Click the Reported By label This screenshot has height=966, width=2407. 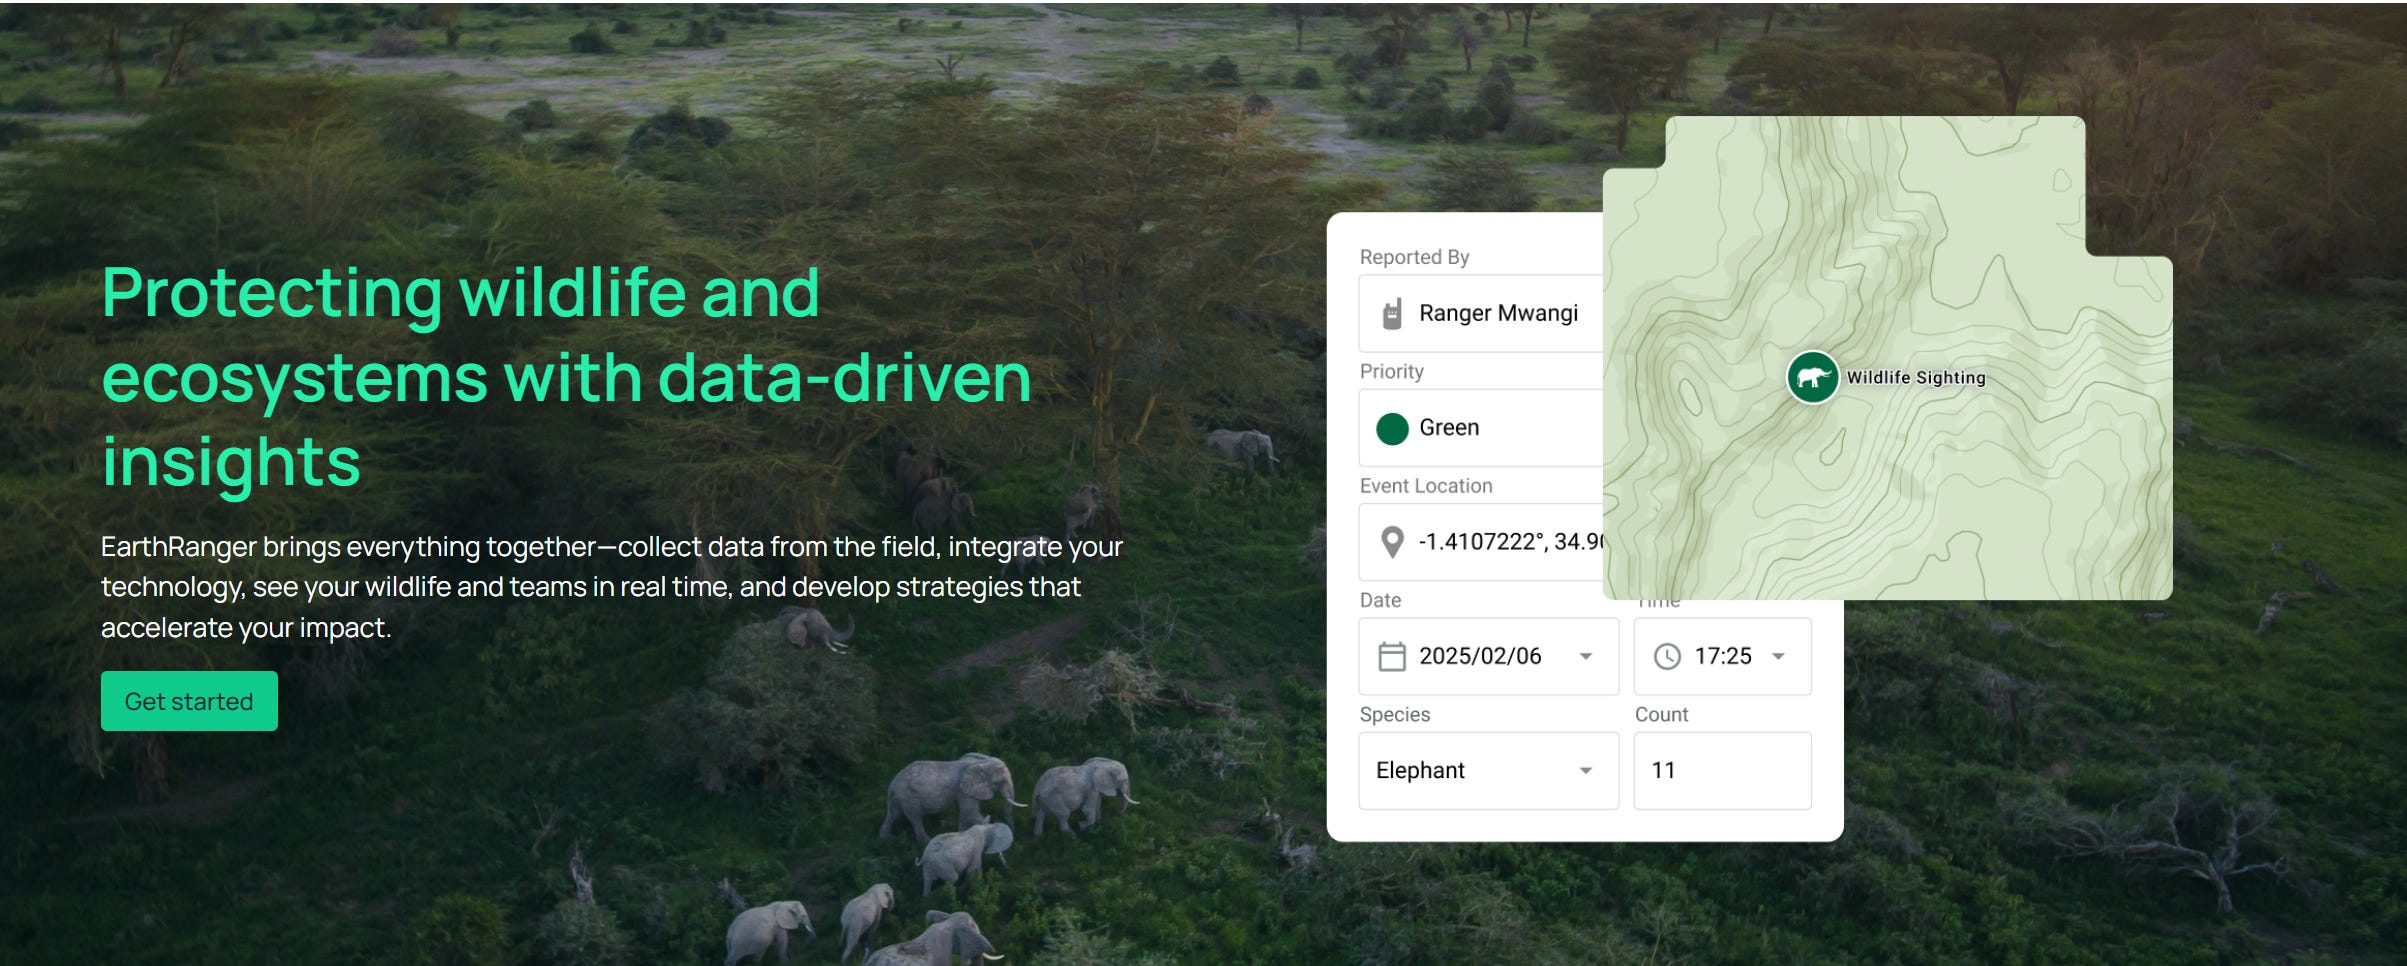pos(1414,257)
